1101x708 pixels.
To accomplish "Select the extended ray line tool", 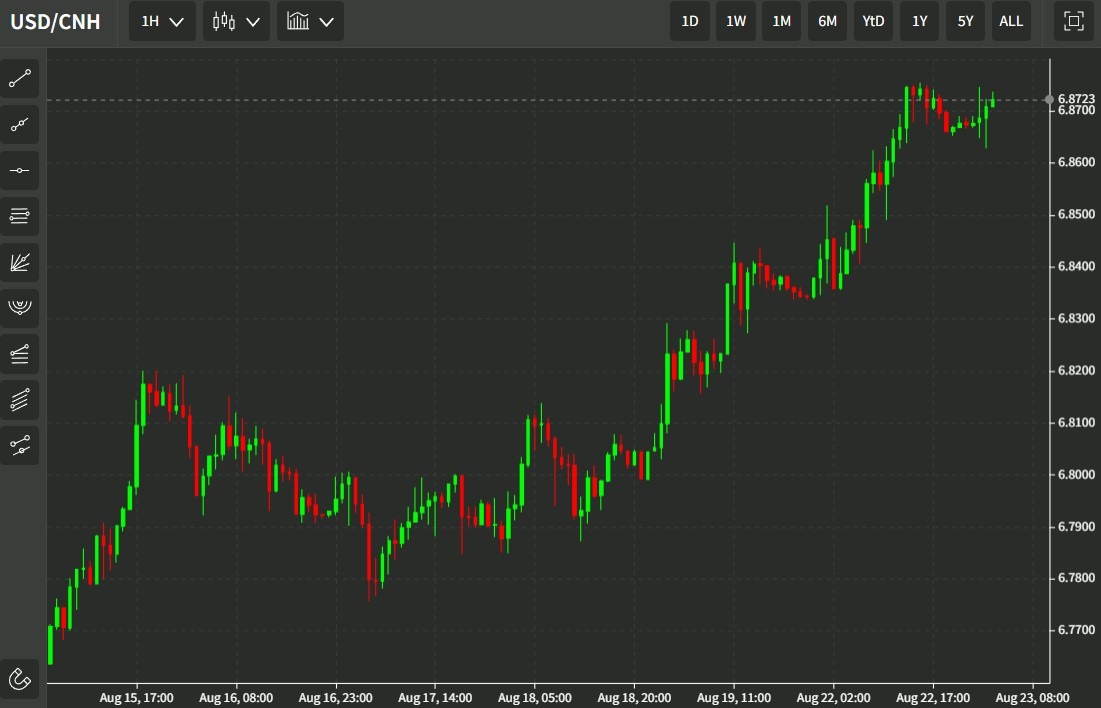I will point(20,125).
